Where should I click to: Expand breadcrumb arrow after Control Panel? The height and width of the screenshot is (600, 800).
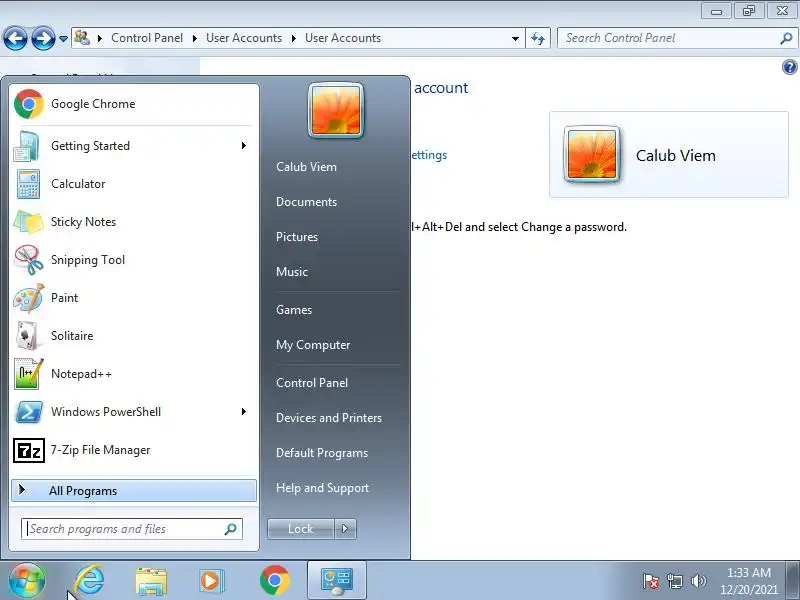tap(194, 38)
